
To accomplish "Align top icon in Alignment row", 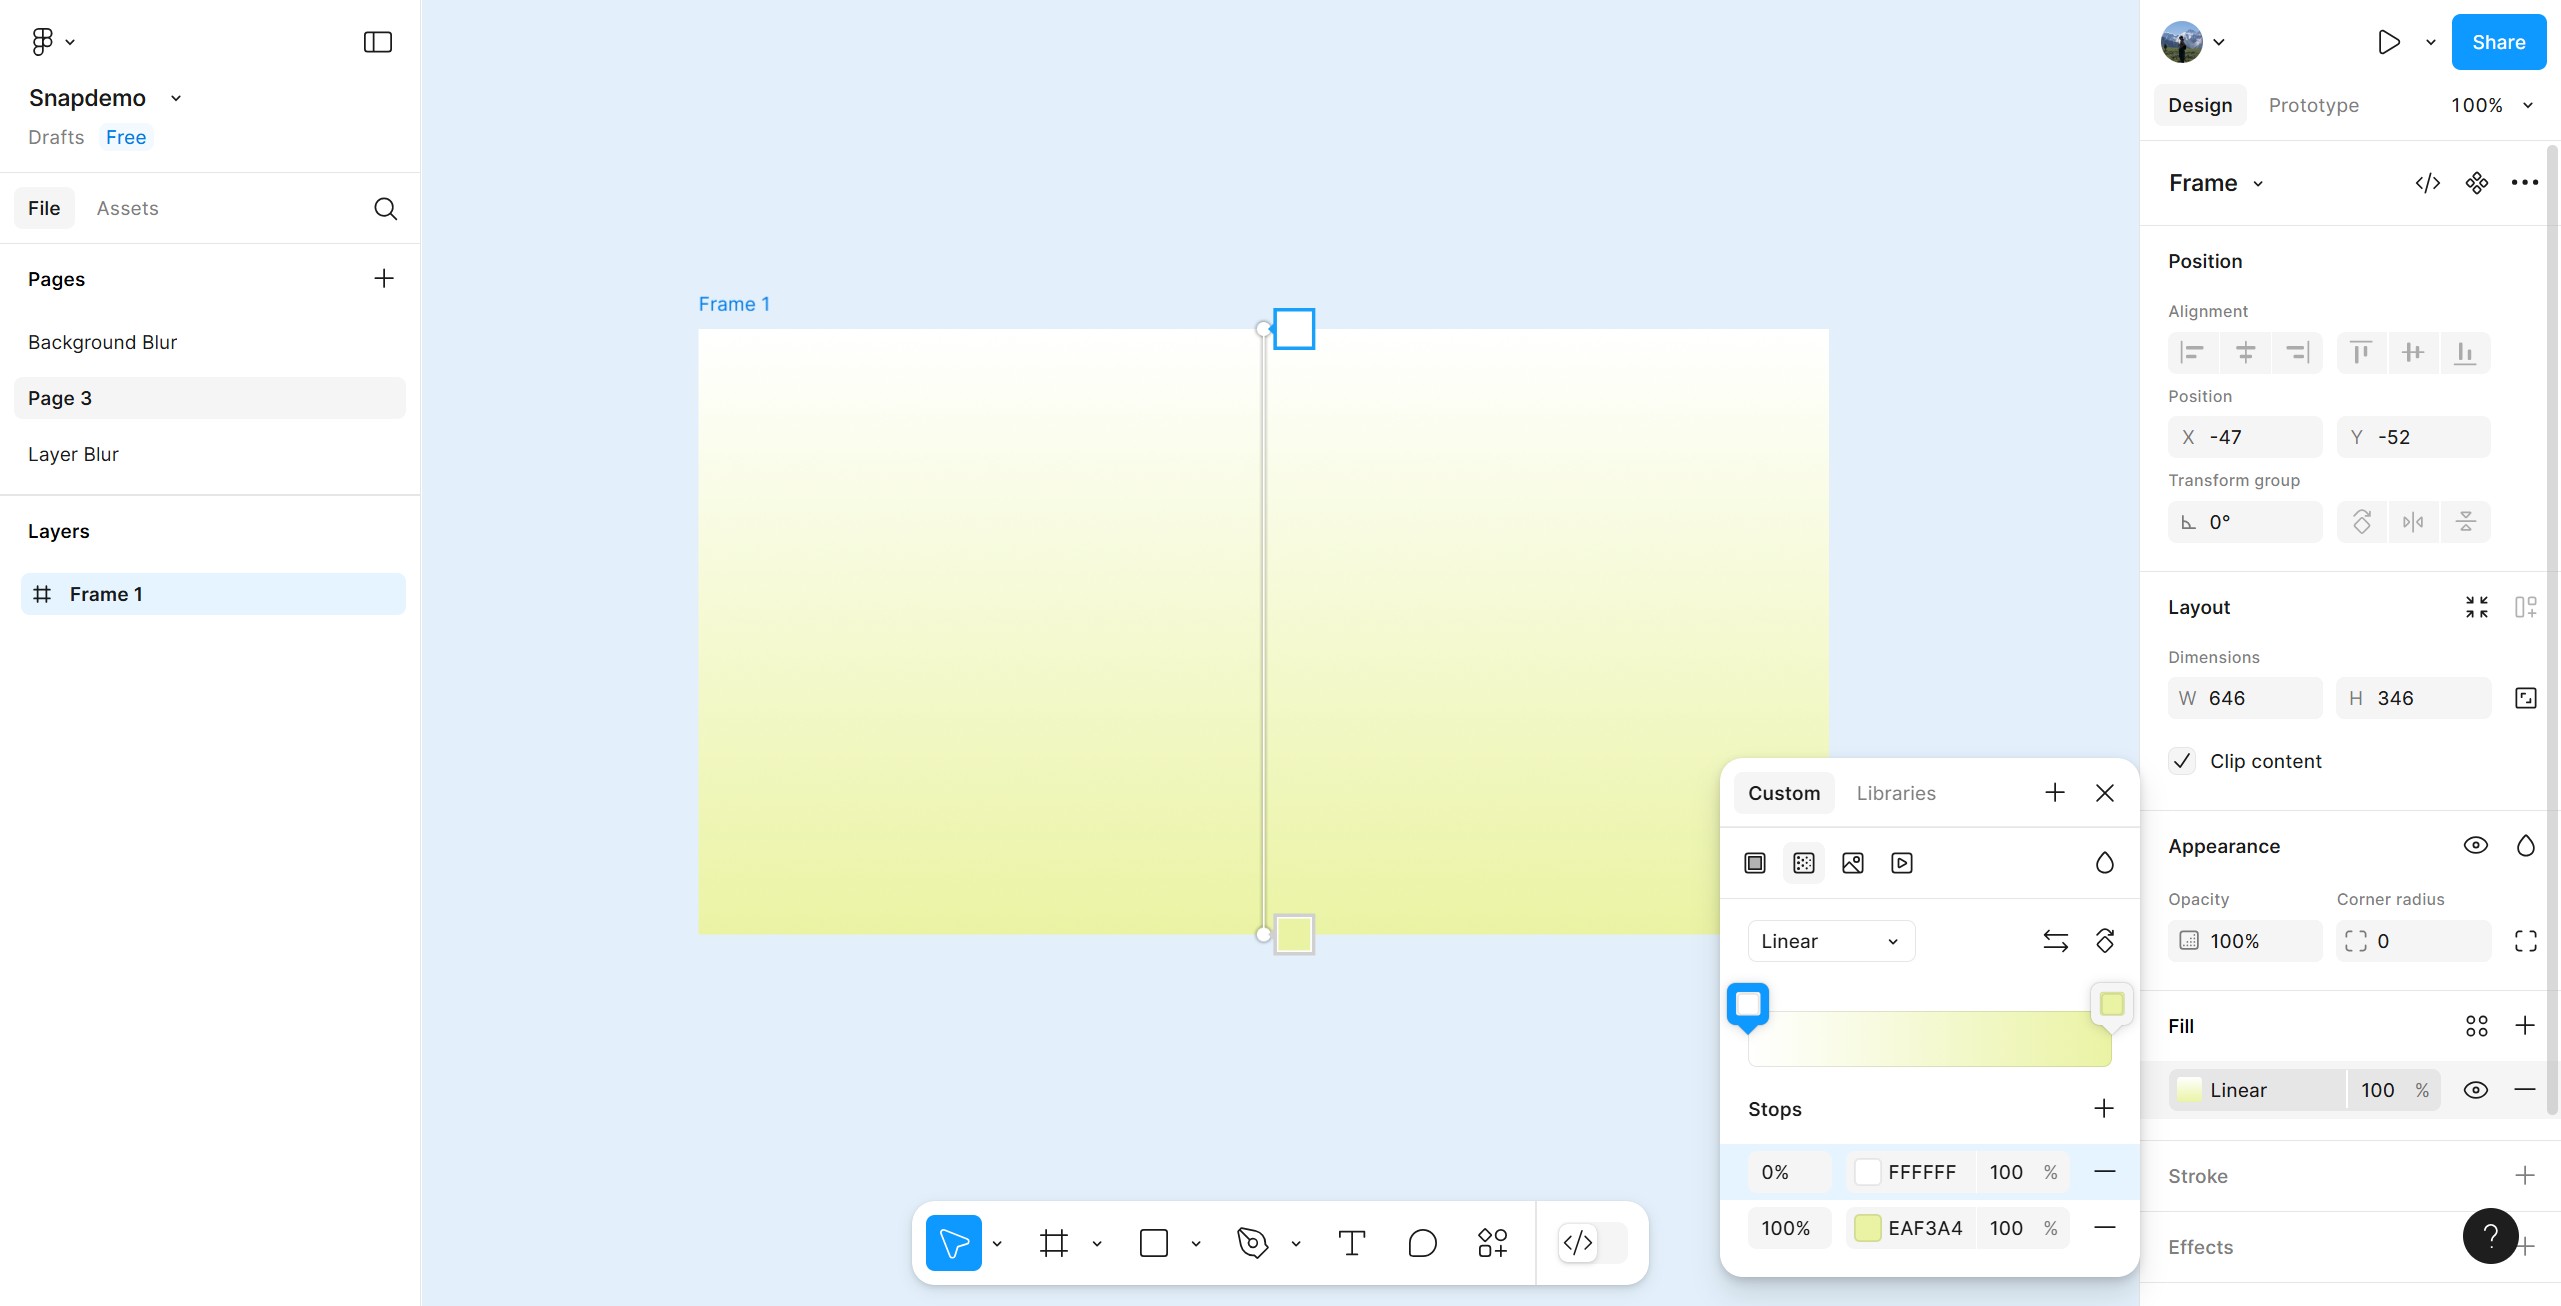I will 2361,352.
